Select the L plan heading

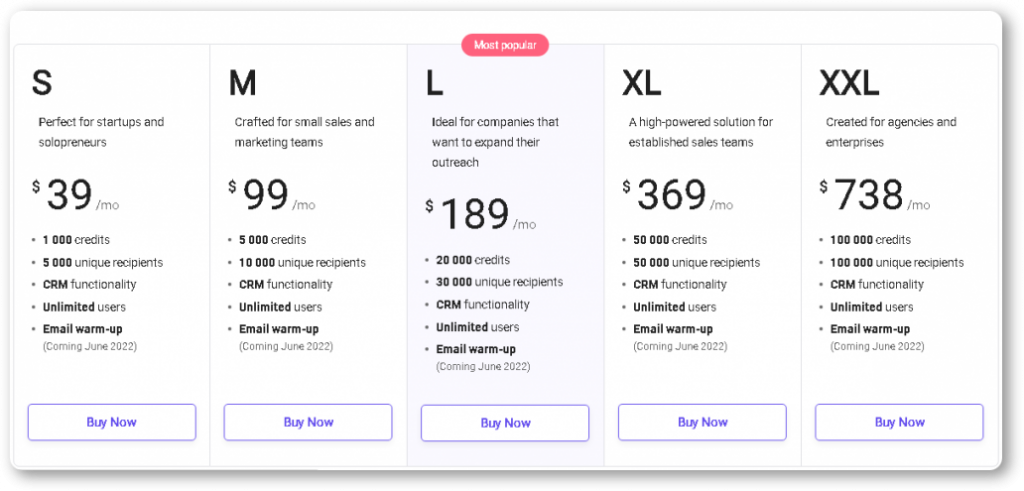[x=434, y=82]
